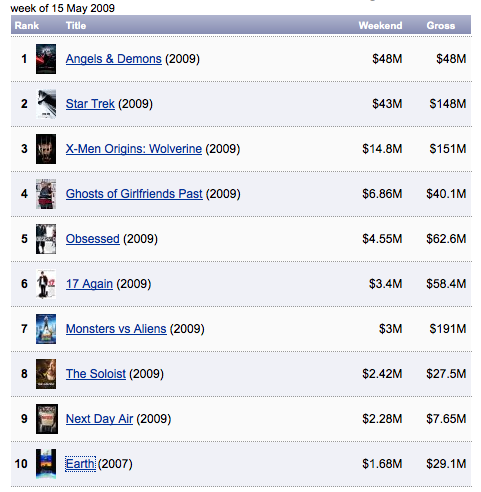Click The Soloist poster thumbnail

(x=46, y=374)
